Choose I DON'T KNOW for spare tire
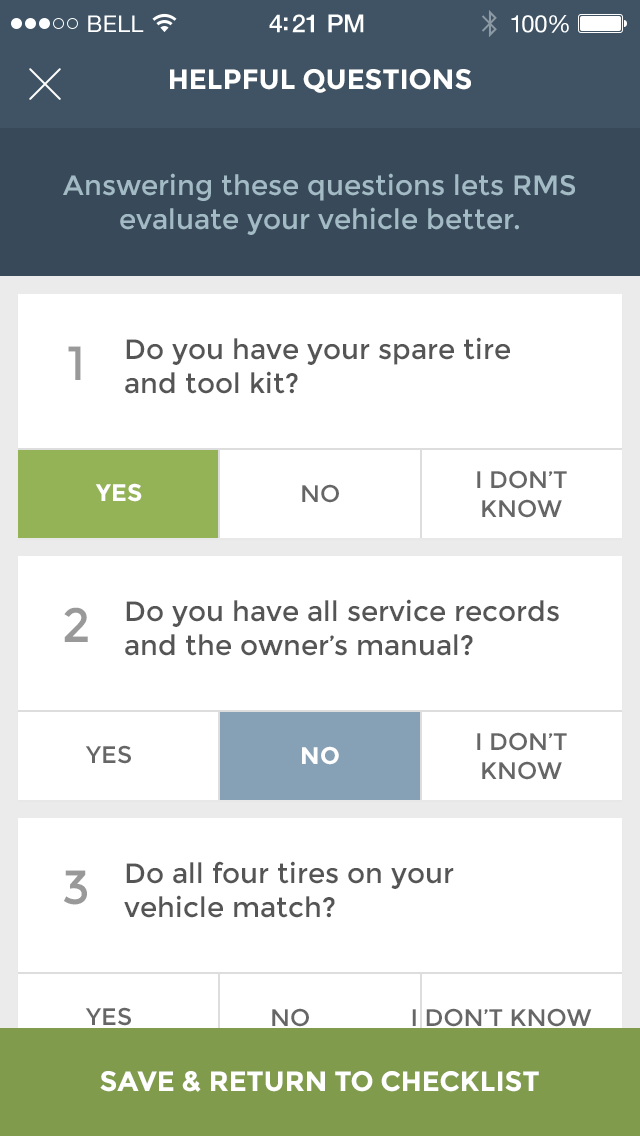The height and width of the screenshot is (1136, 640). tap(521, 494)
